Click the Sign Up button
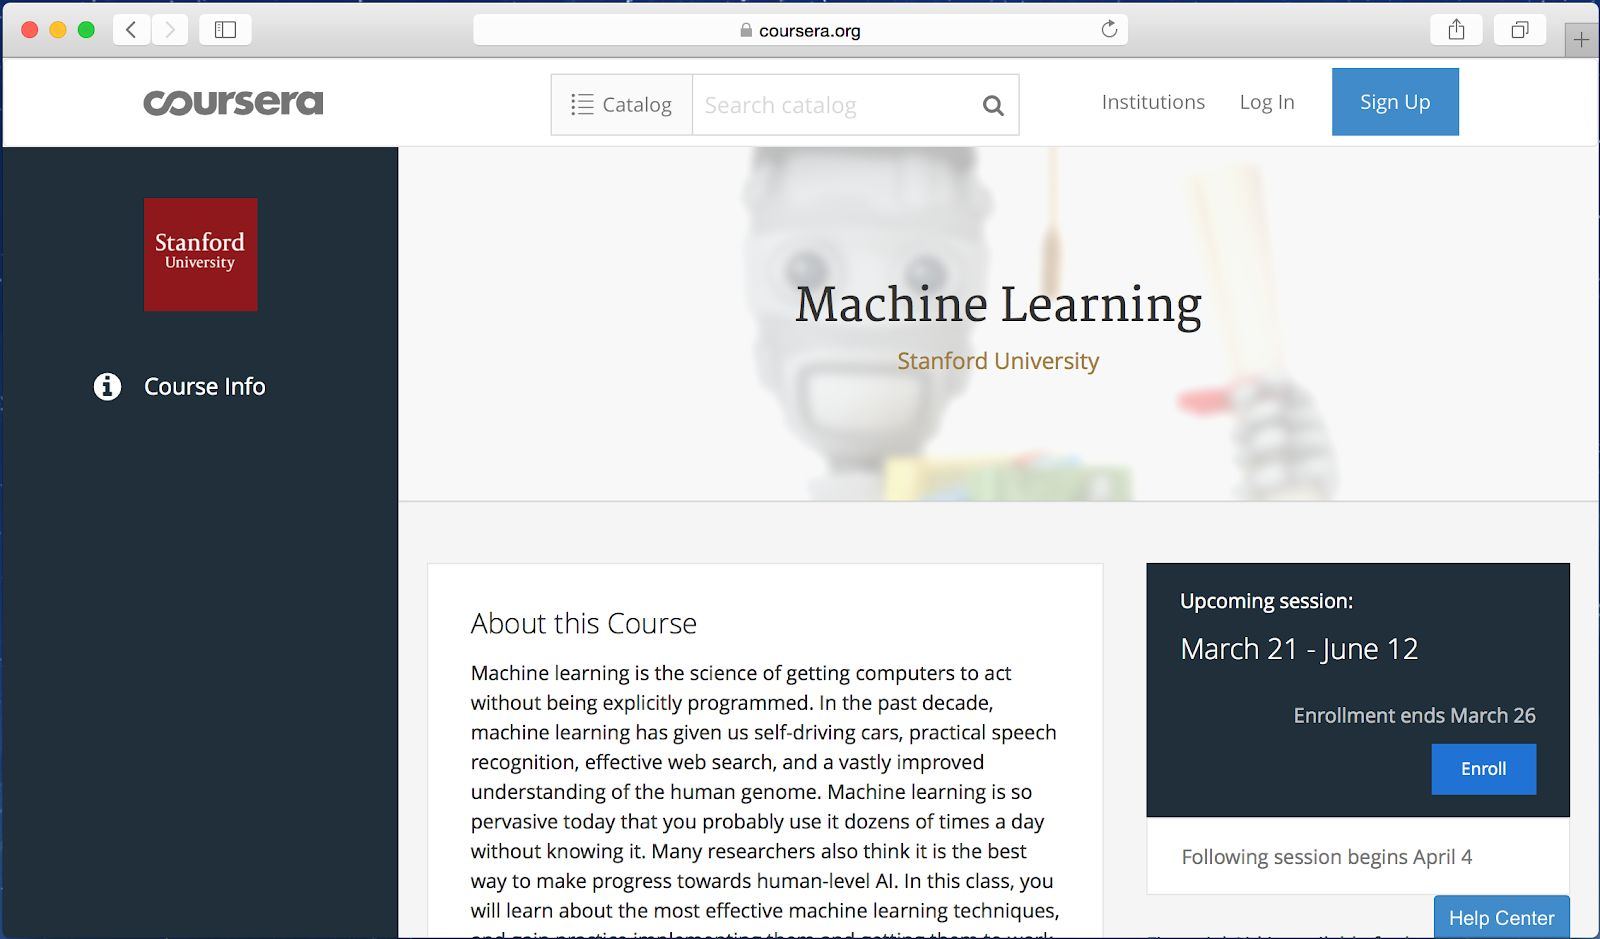Image resolution: width=1600 pixels, height=939 pixels. coord(1395,102)
